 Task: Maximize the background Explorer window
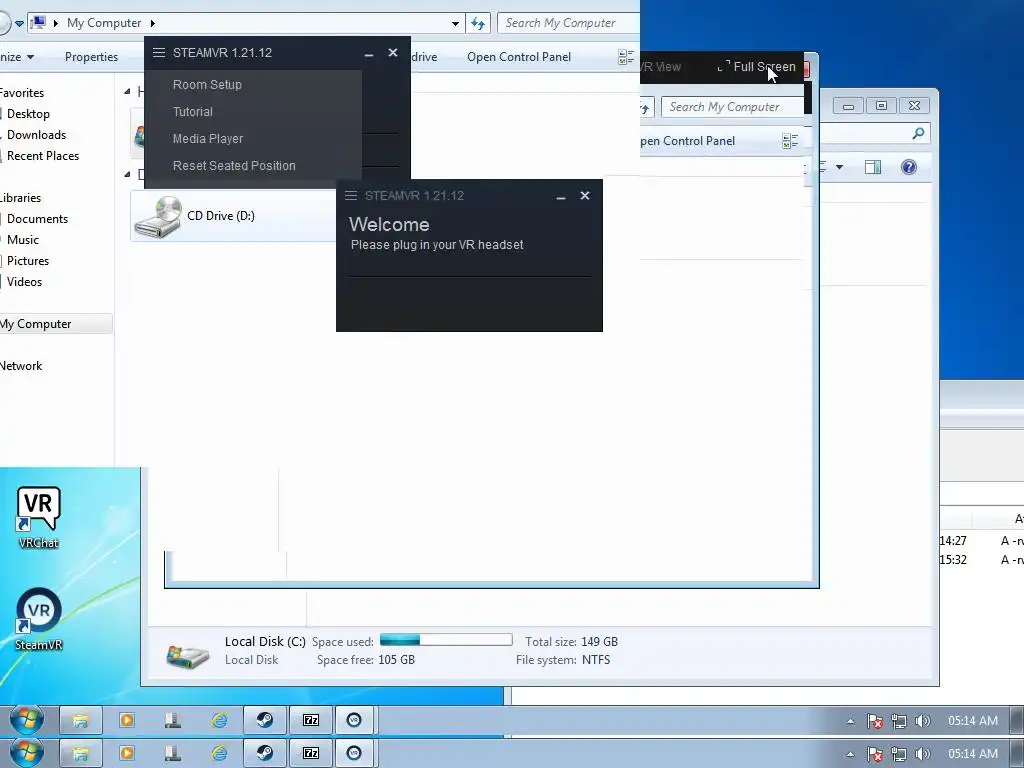pyautogui.click(x=881, y=106)
